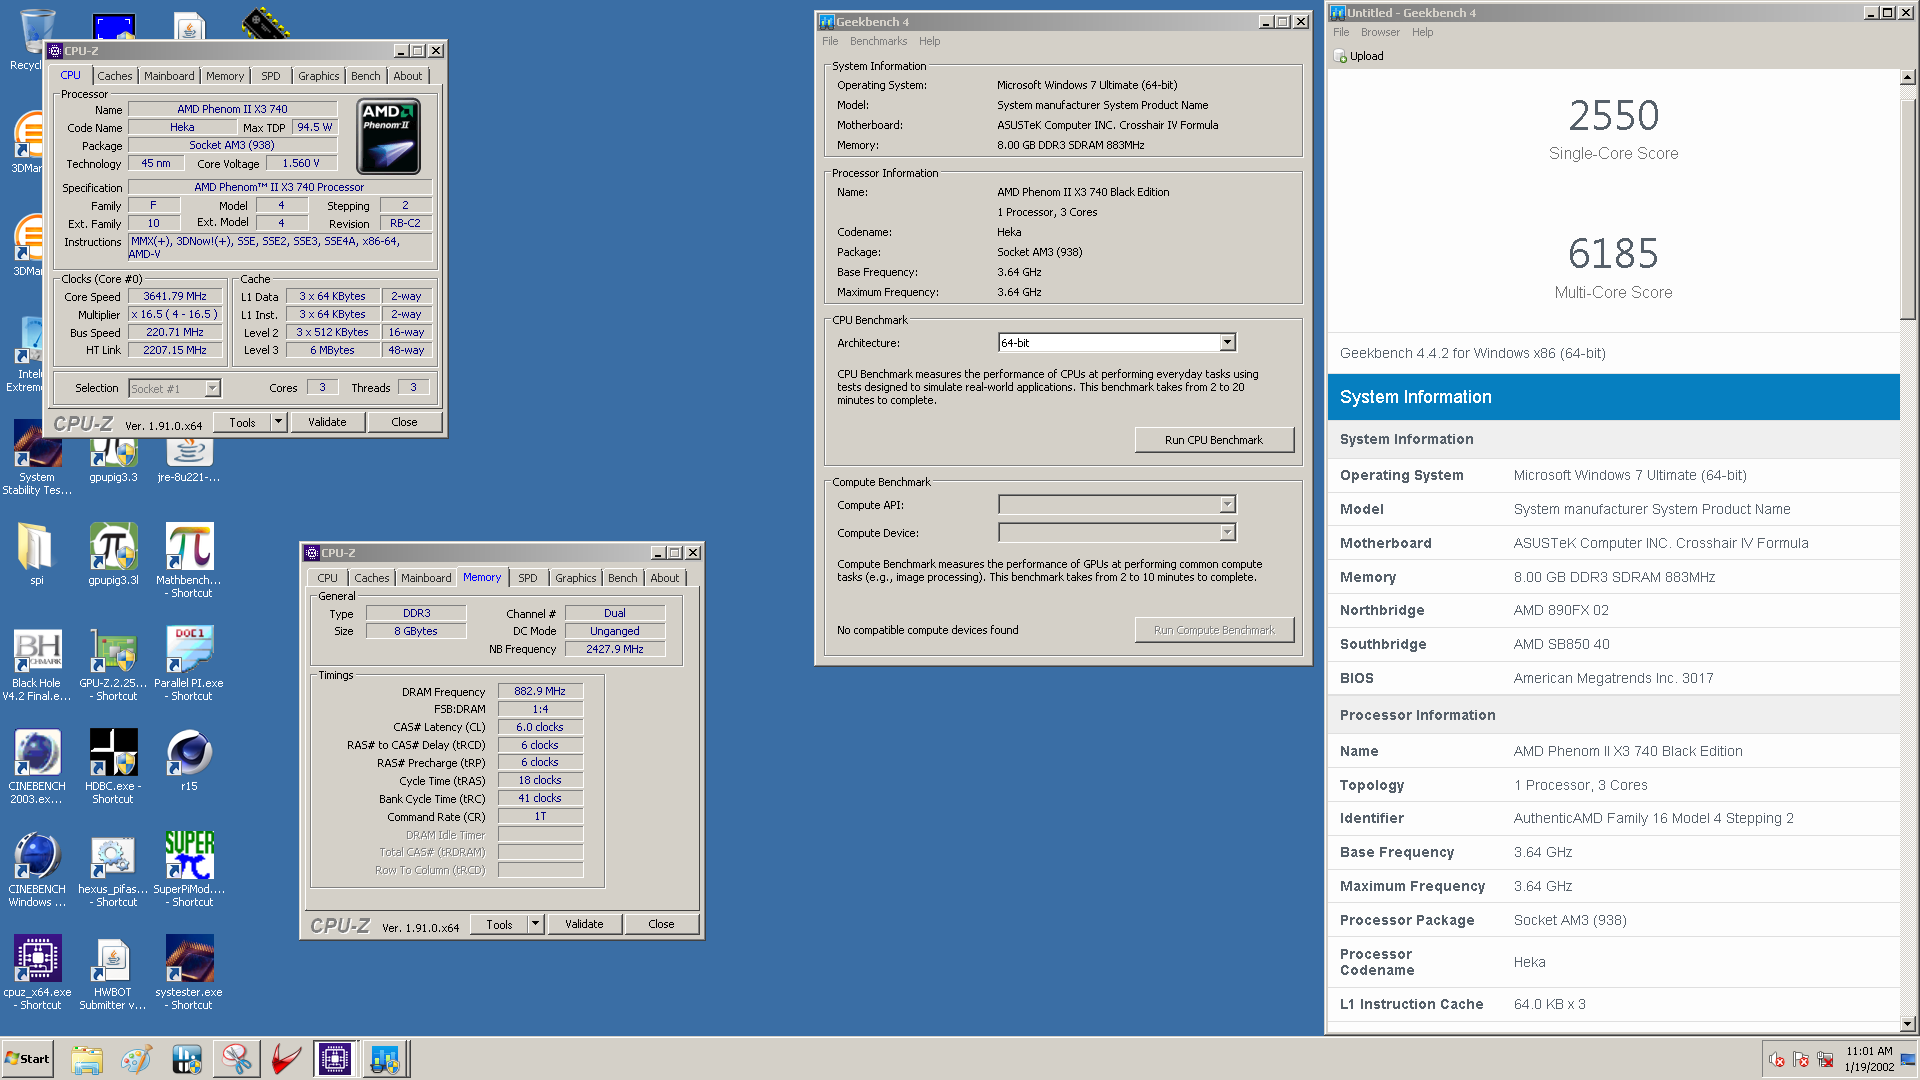This screenshot has height=1080, width=1920.
Task: Open Help menu in Geekbench 4 window
Action: [929, 41]
